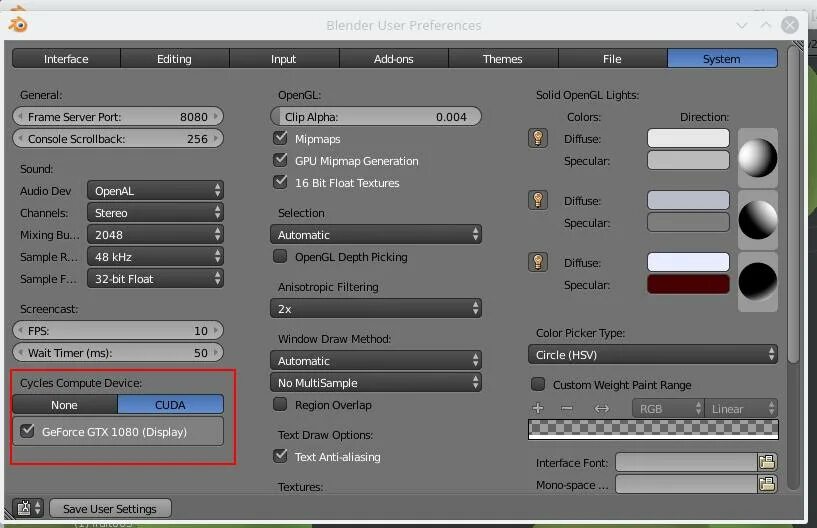
Task: Open the Mixing Buffer 2048 dropdown
Action: [155, 235]
